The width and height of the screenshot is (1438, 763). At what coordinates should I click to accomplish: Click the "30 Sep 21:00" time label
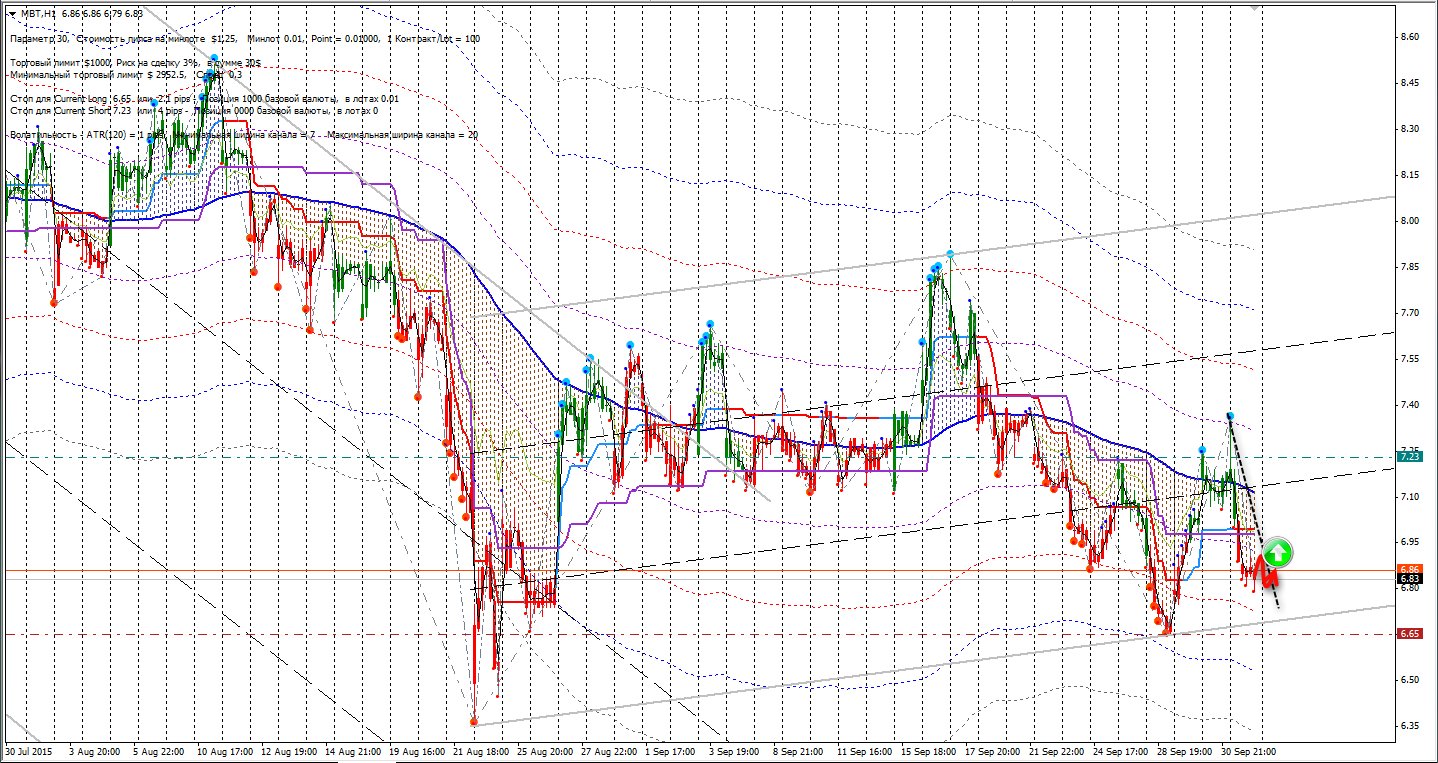pos(1249,750)
